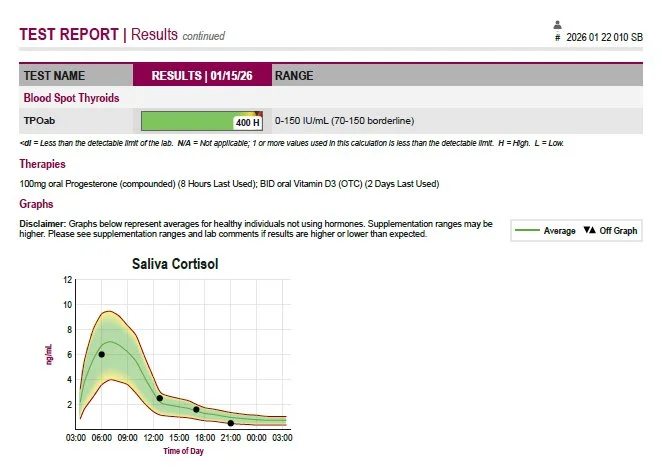Click the TEST NAME column header
Image resolution: width=662 pixels, height=474 pixels.
coord(55,75)
